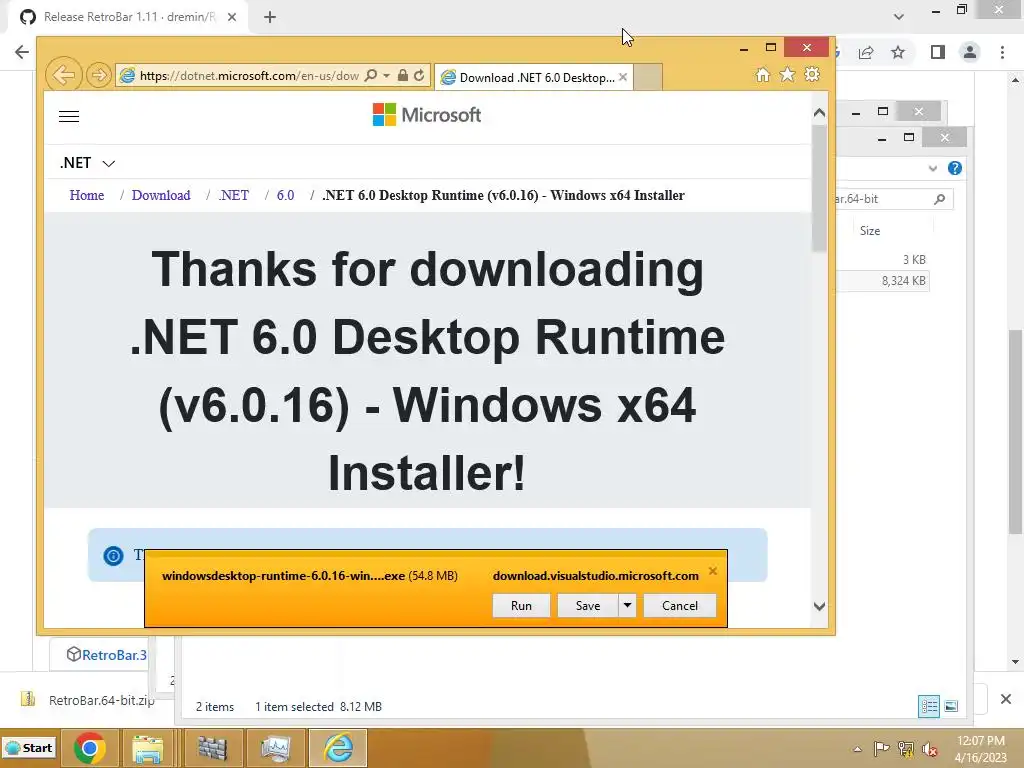Click the IE page scroll down arrow
This screenshot has width=1024, height=768.
[819, 606]
